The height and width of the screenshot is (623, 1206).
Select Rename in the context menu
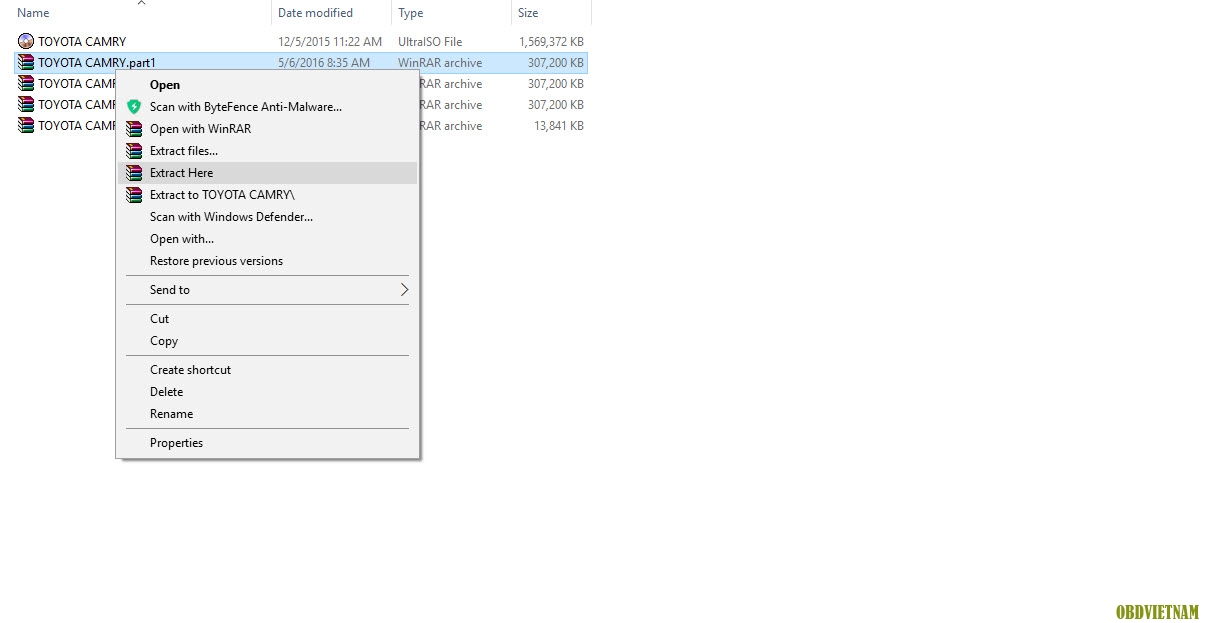point(267,414)
